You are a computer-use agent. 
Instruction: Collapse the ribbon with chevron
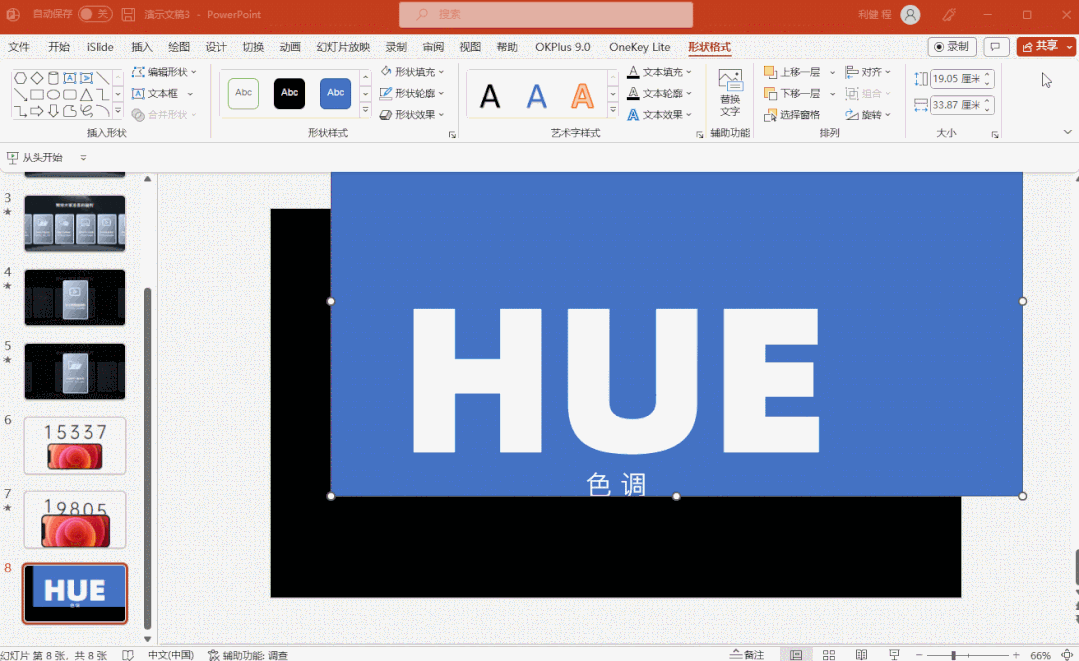click(1067, 132)
